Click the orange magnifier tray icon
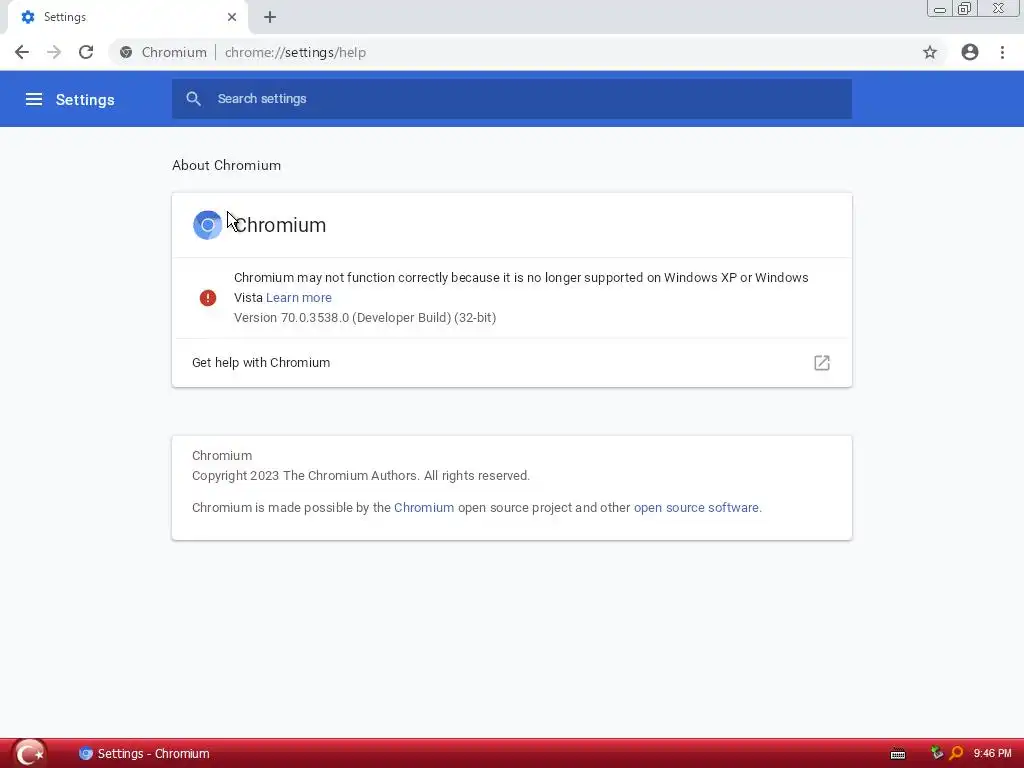 (x=956, y=753)
